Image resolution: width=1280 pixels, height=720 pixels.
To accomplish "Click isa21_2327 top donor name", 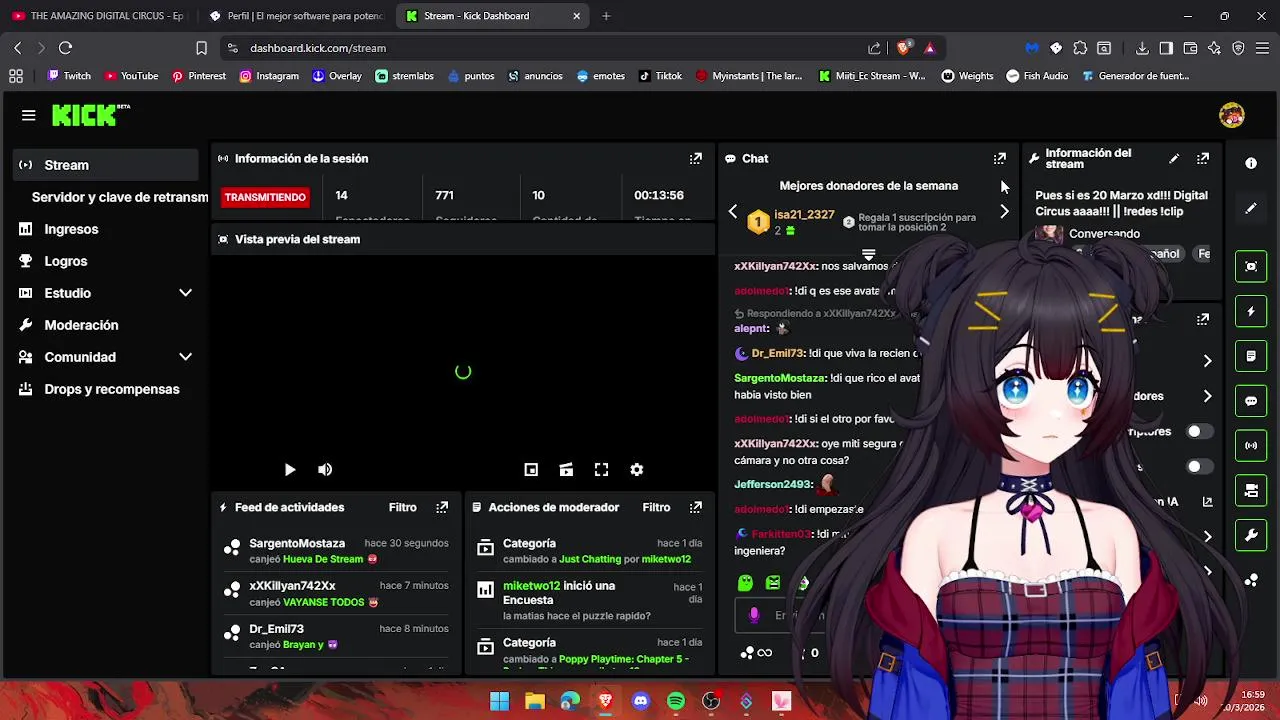I will click(x=804, y=215).
